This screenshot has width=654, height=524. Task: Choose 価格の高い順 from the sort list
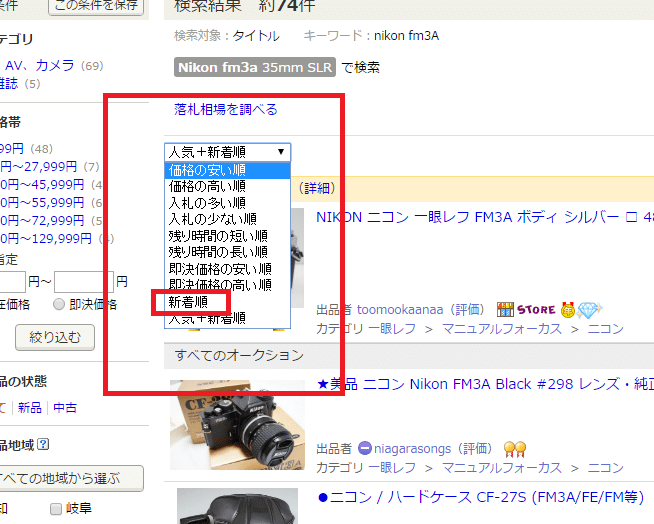[x=227, y=186]
